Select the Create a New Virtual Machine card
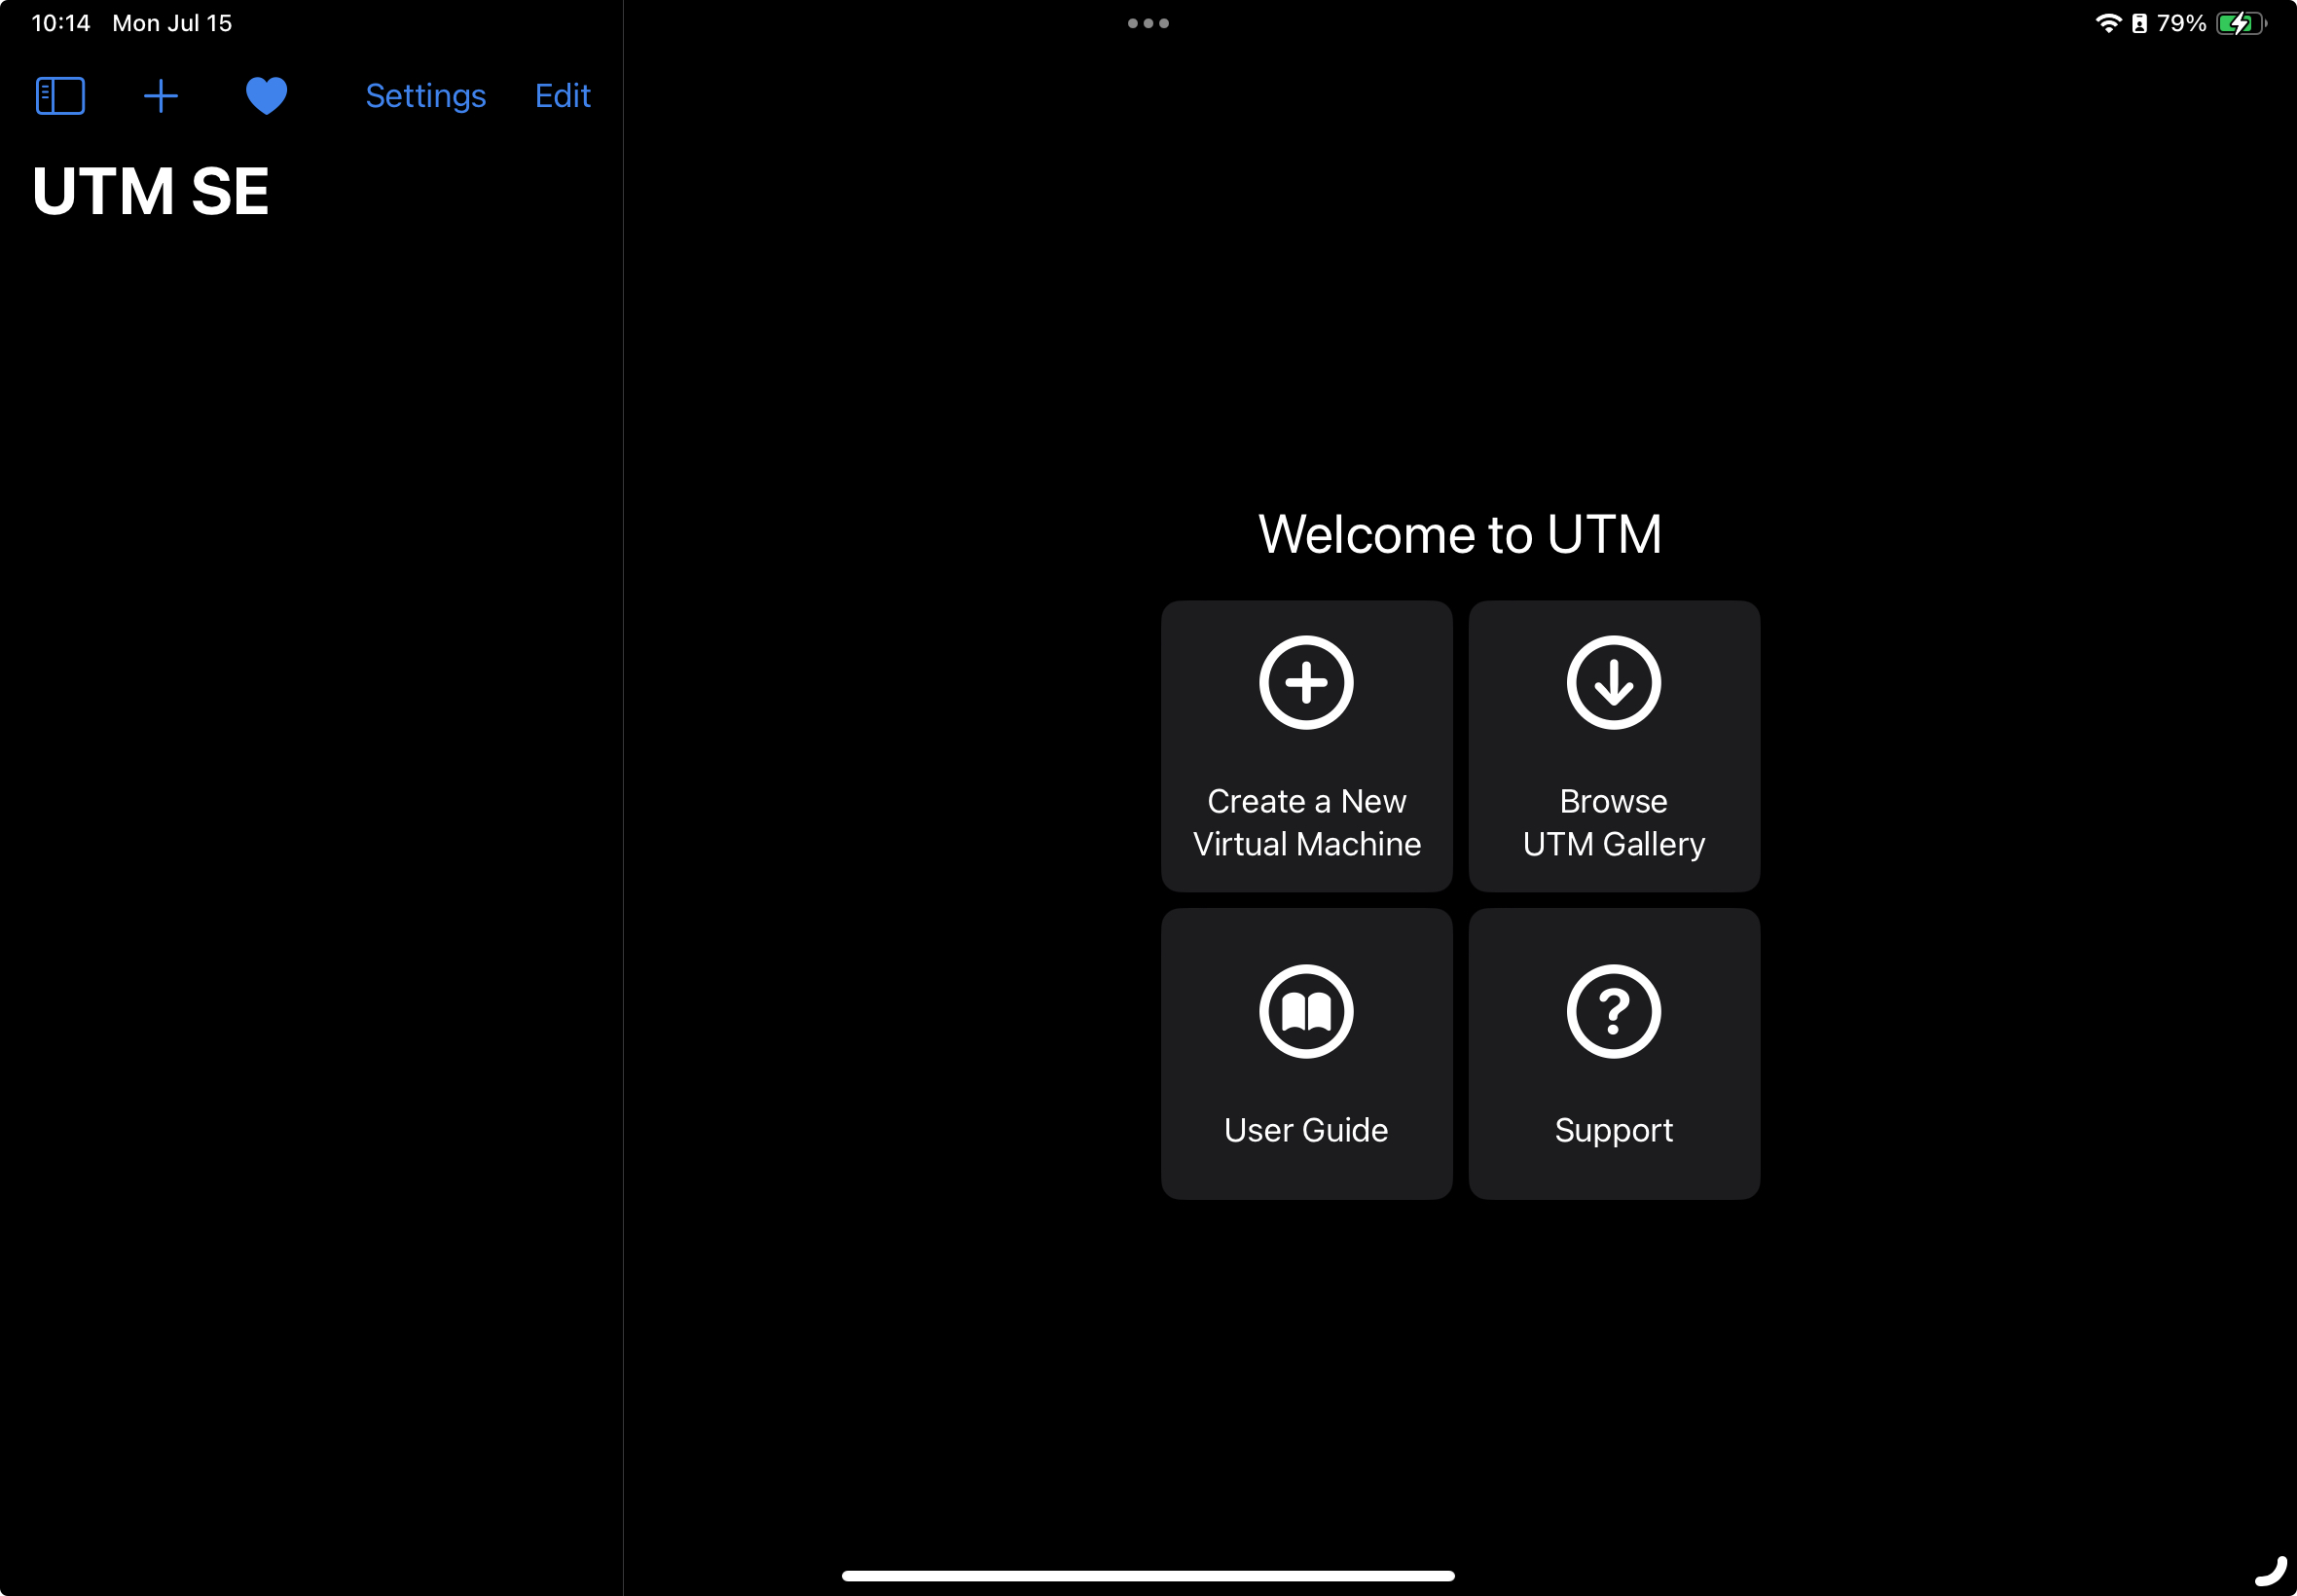This screenshot has width=2297, height=1596. click(1306, 746)
